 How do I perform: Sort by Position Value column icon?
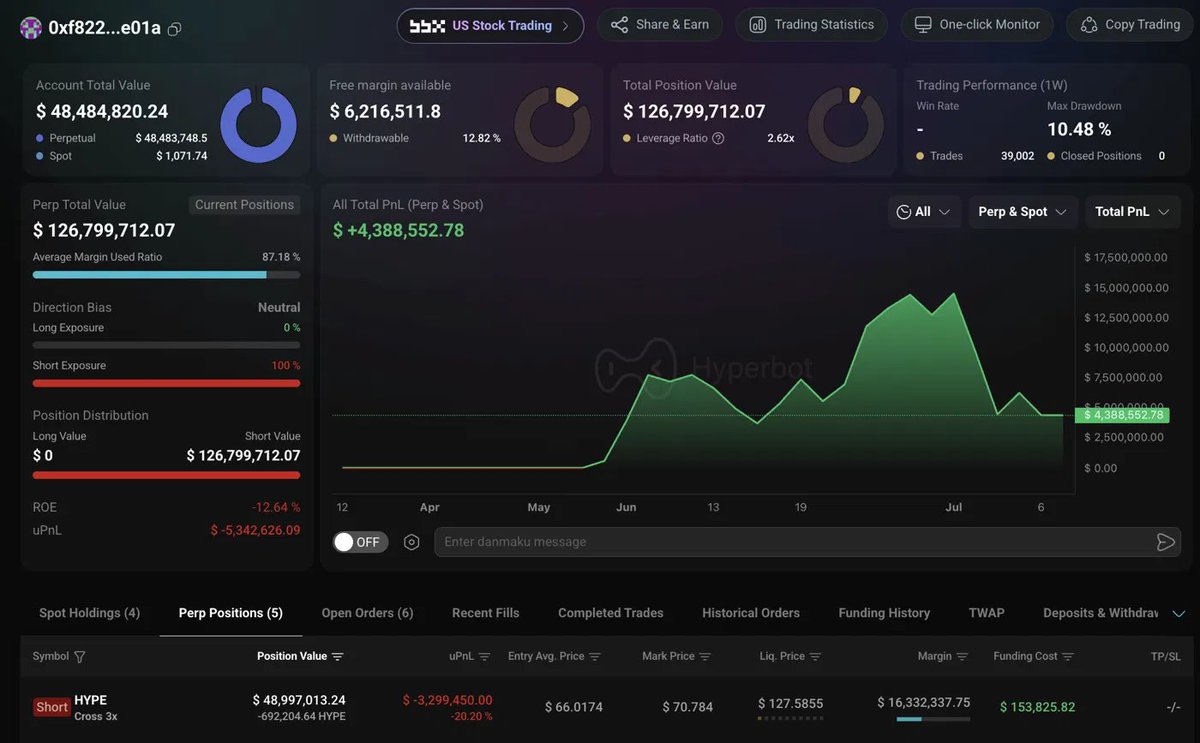[x=337, y=657]
